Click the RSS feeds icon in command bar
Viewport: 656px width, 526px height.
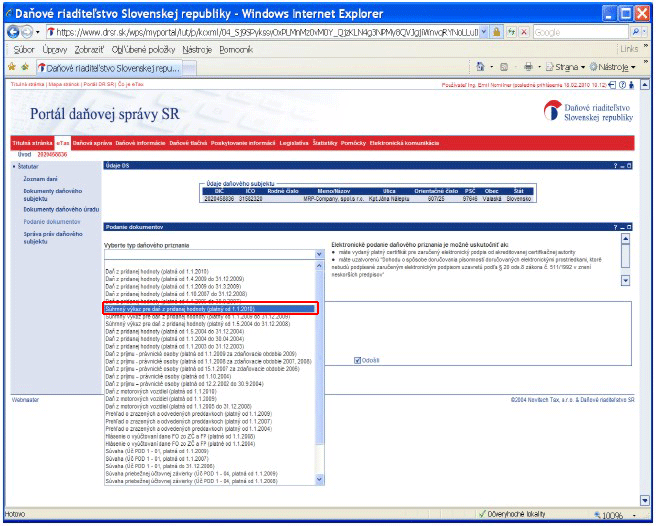(x=504, y=67)
